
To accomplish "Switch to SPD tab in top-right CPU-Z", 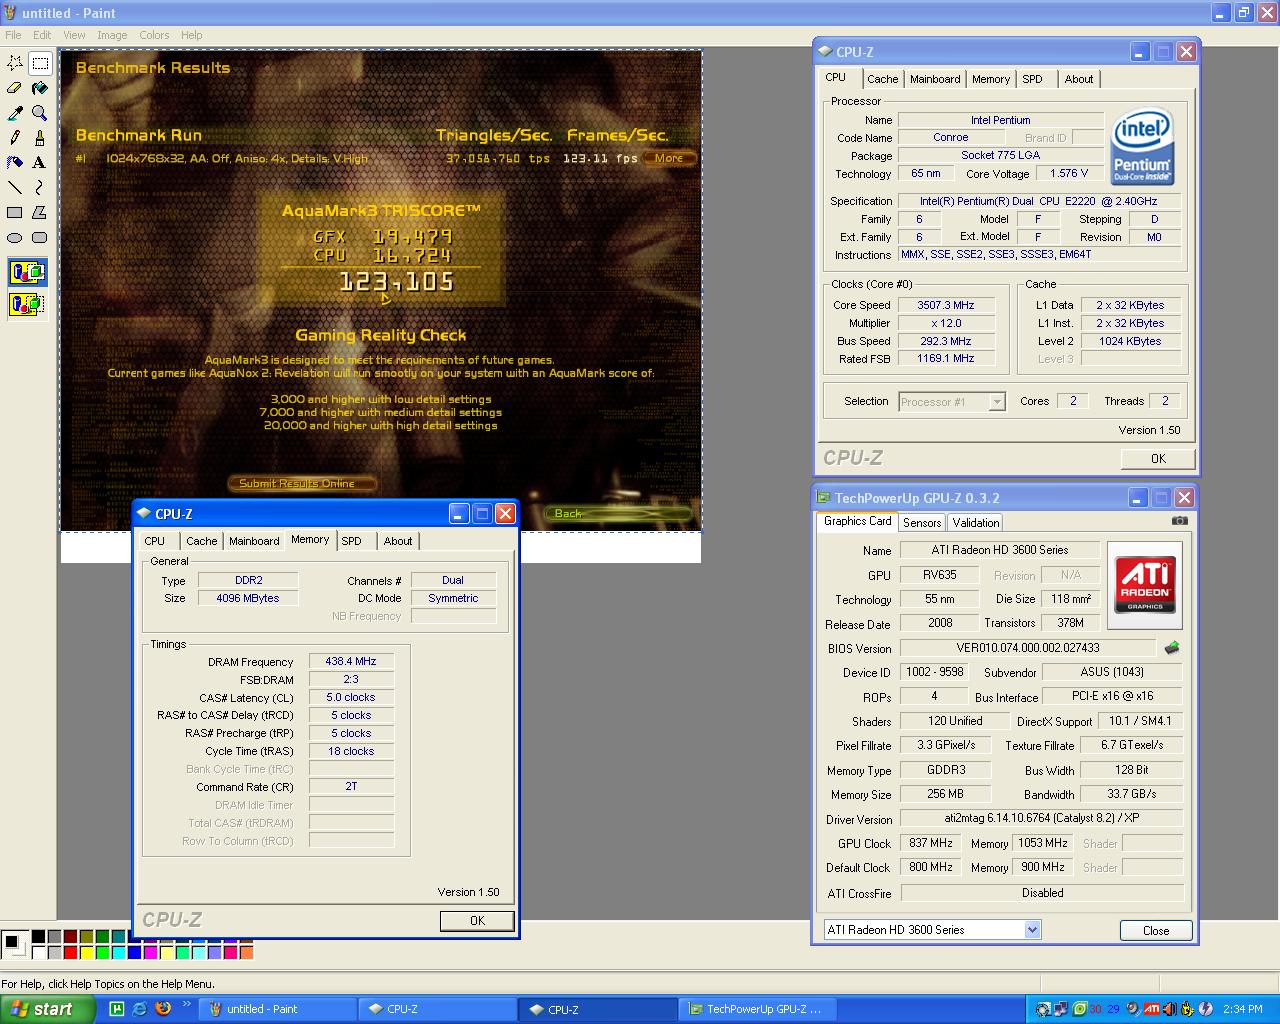I will 1033,79.
